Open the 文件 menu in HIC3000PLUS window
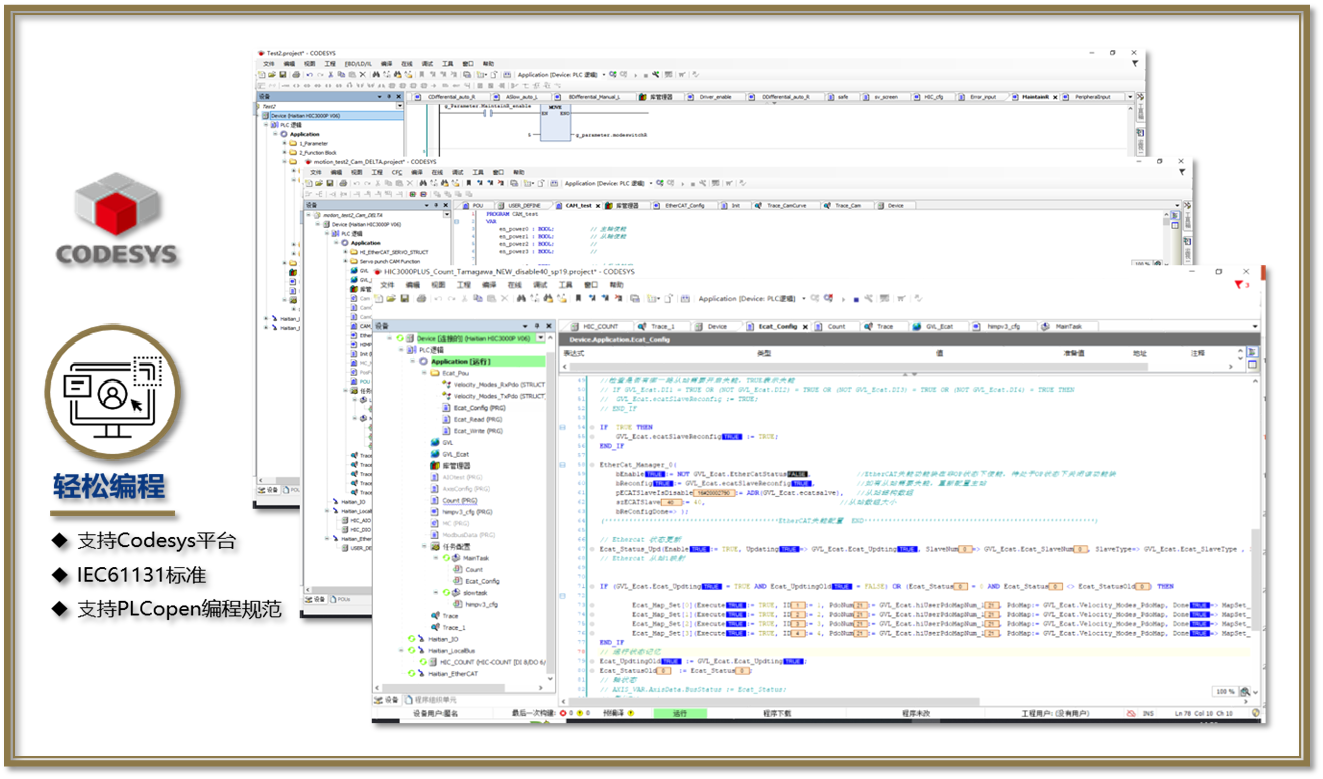 [x=387, y=285]
